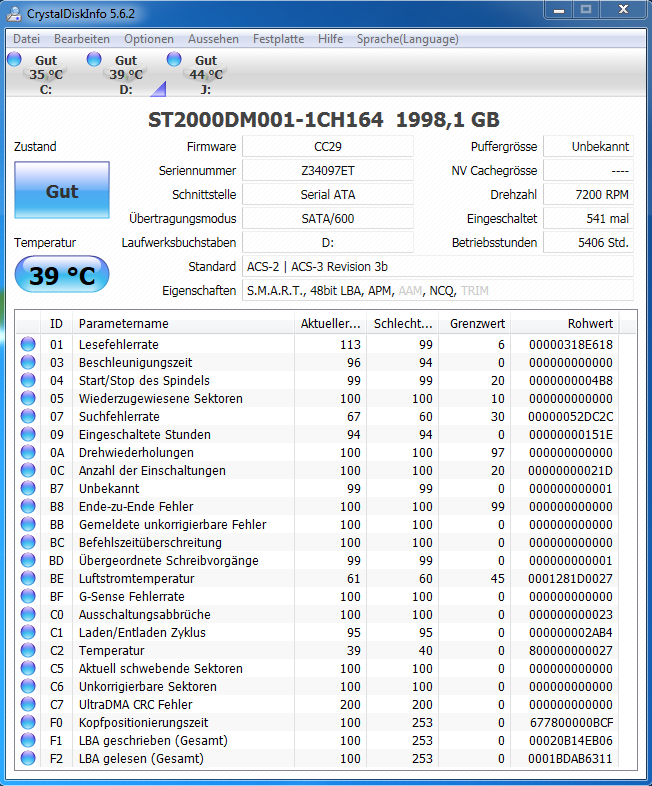Screen dimensions: 652x786
Task: Select raw value 0001281D0027
Action: click(570, 578)
